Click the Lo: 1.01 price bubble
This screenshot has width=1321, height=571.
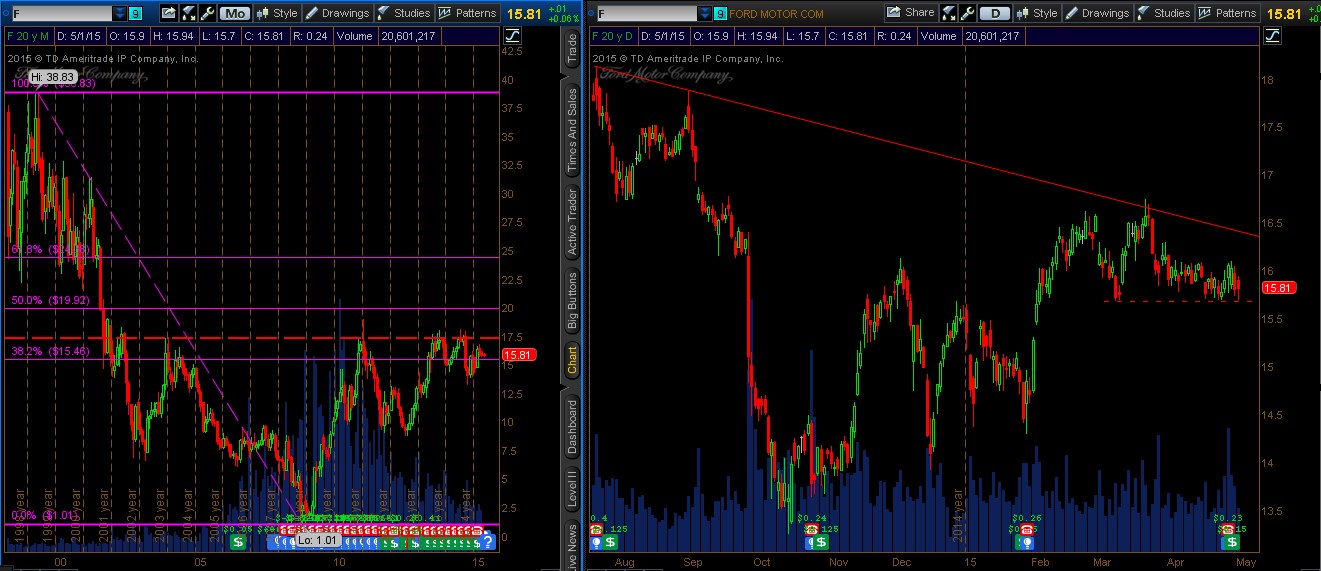(x=320, y=540)
